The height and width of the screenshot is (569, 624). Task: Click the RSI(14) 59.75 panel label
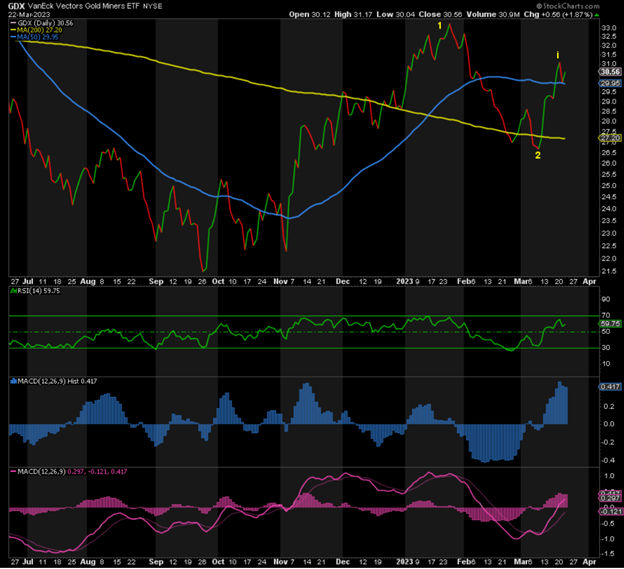click(x=35, y=291)
